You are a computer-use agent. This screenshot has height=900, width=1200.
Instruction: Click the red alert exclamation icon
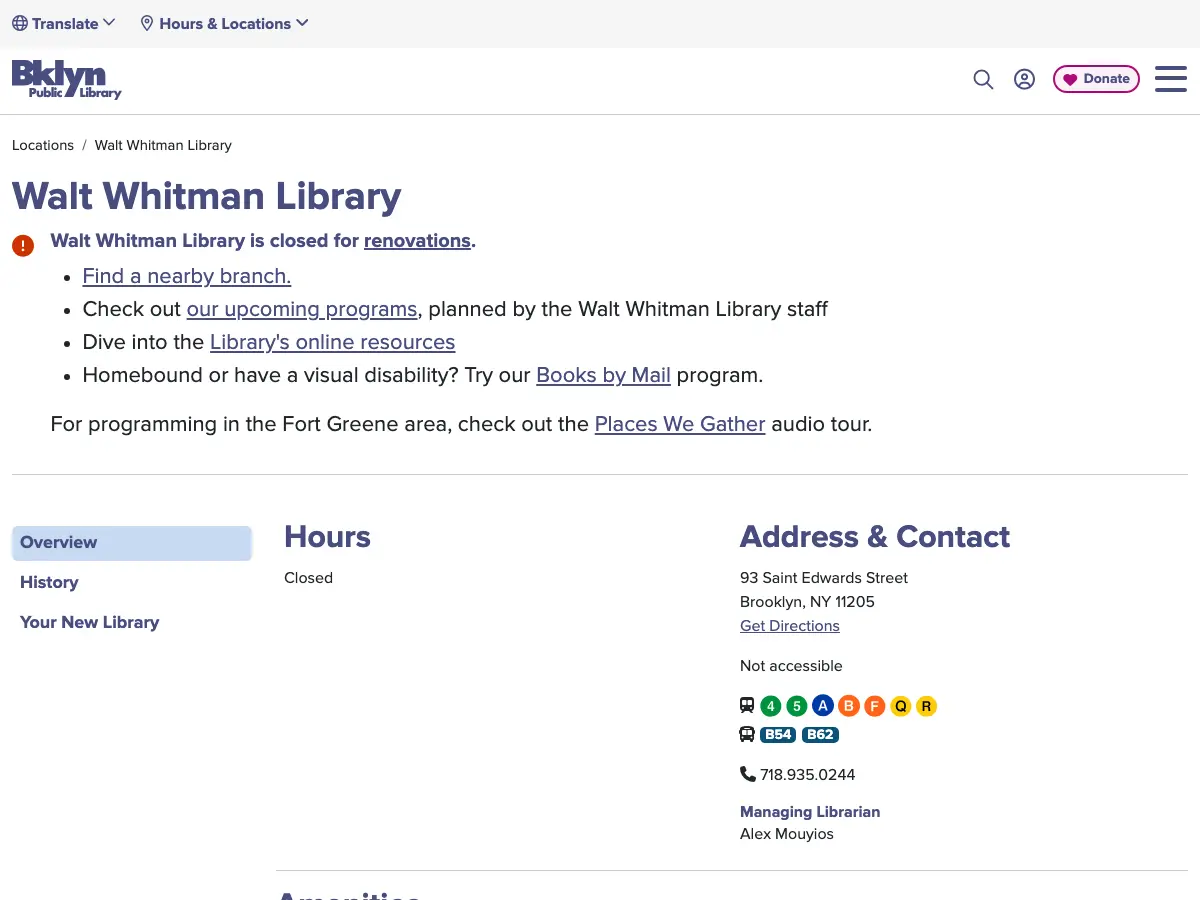[x=23, y=245]
